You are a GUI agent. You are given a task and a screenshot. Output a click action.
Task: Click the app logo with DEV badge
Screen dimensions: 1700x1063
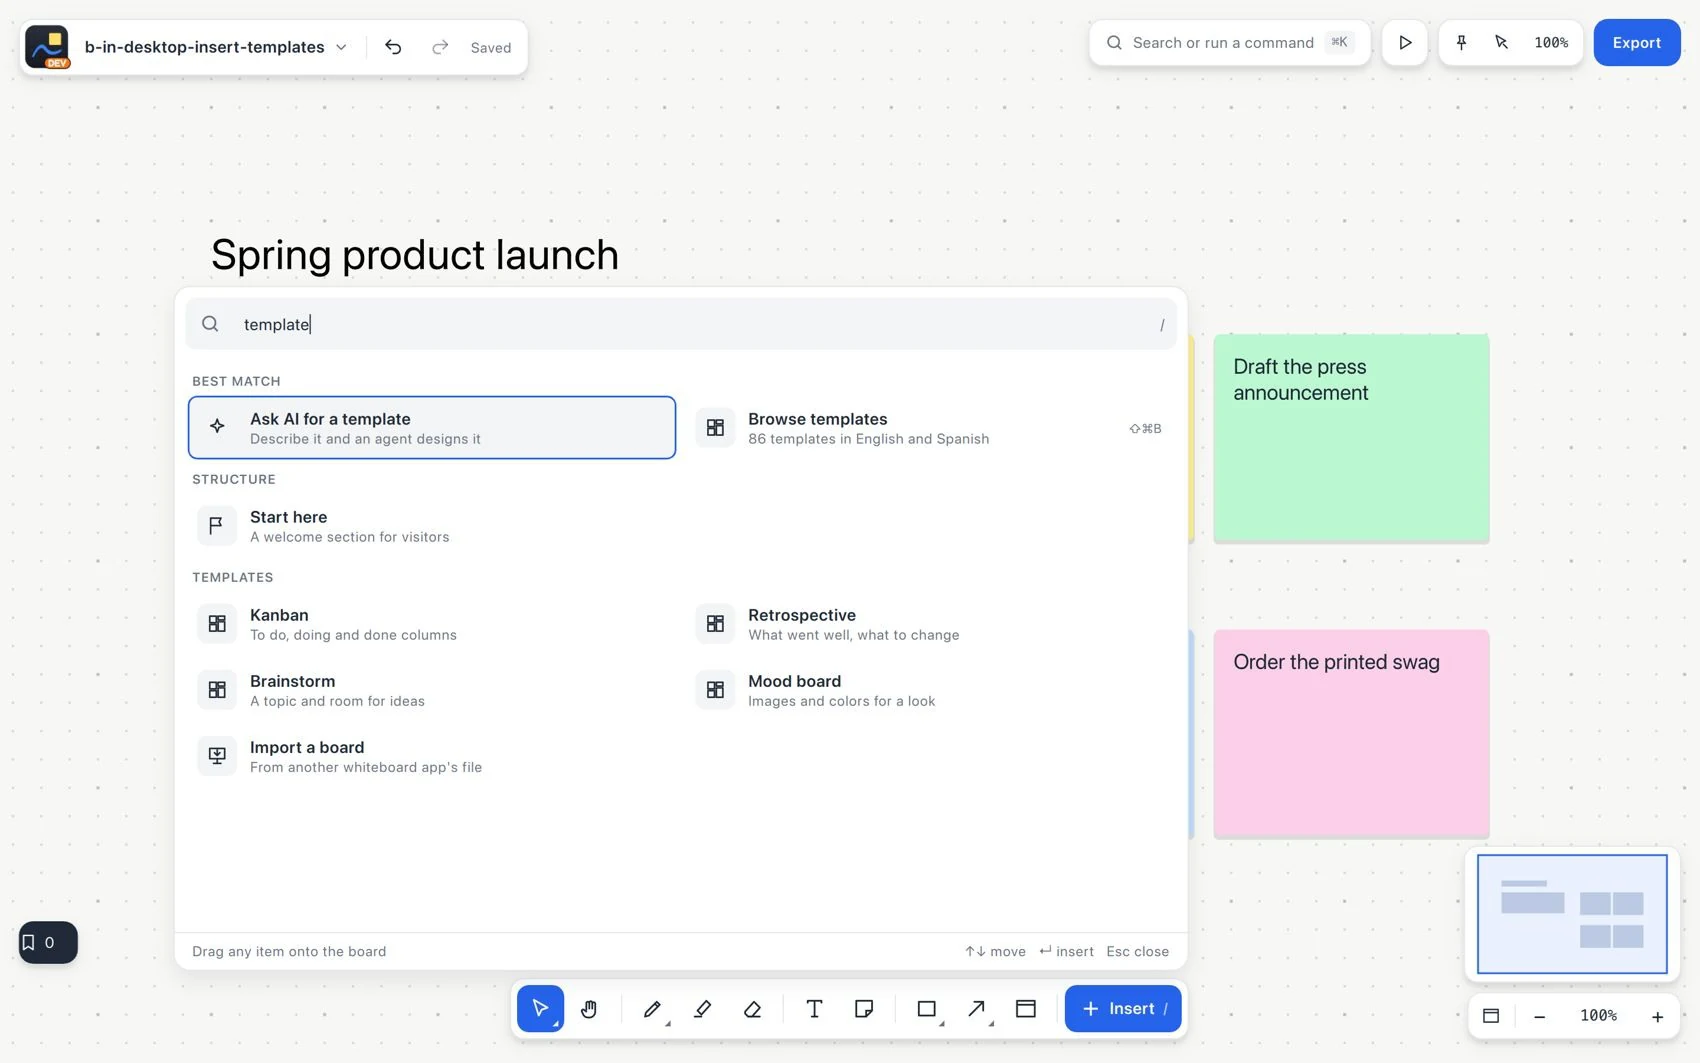pyautogui.click(x=47, y=47)
